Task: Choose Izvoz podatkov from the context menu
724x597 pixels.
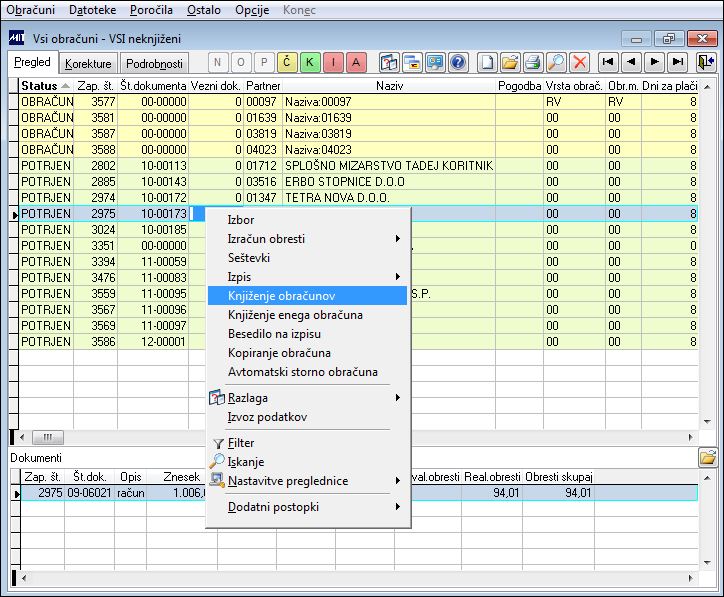Action: (308, 417)
